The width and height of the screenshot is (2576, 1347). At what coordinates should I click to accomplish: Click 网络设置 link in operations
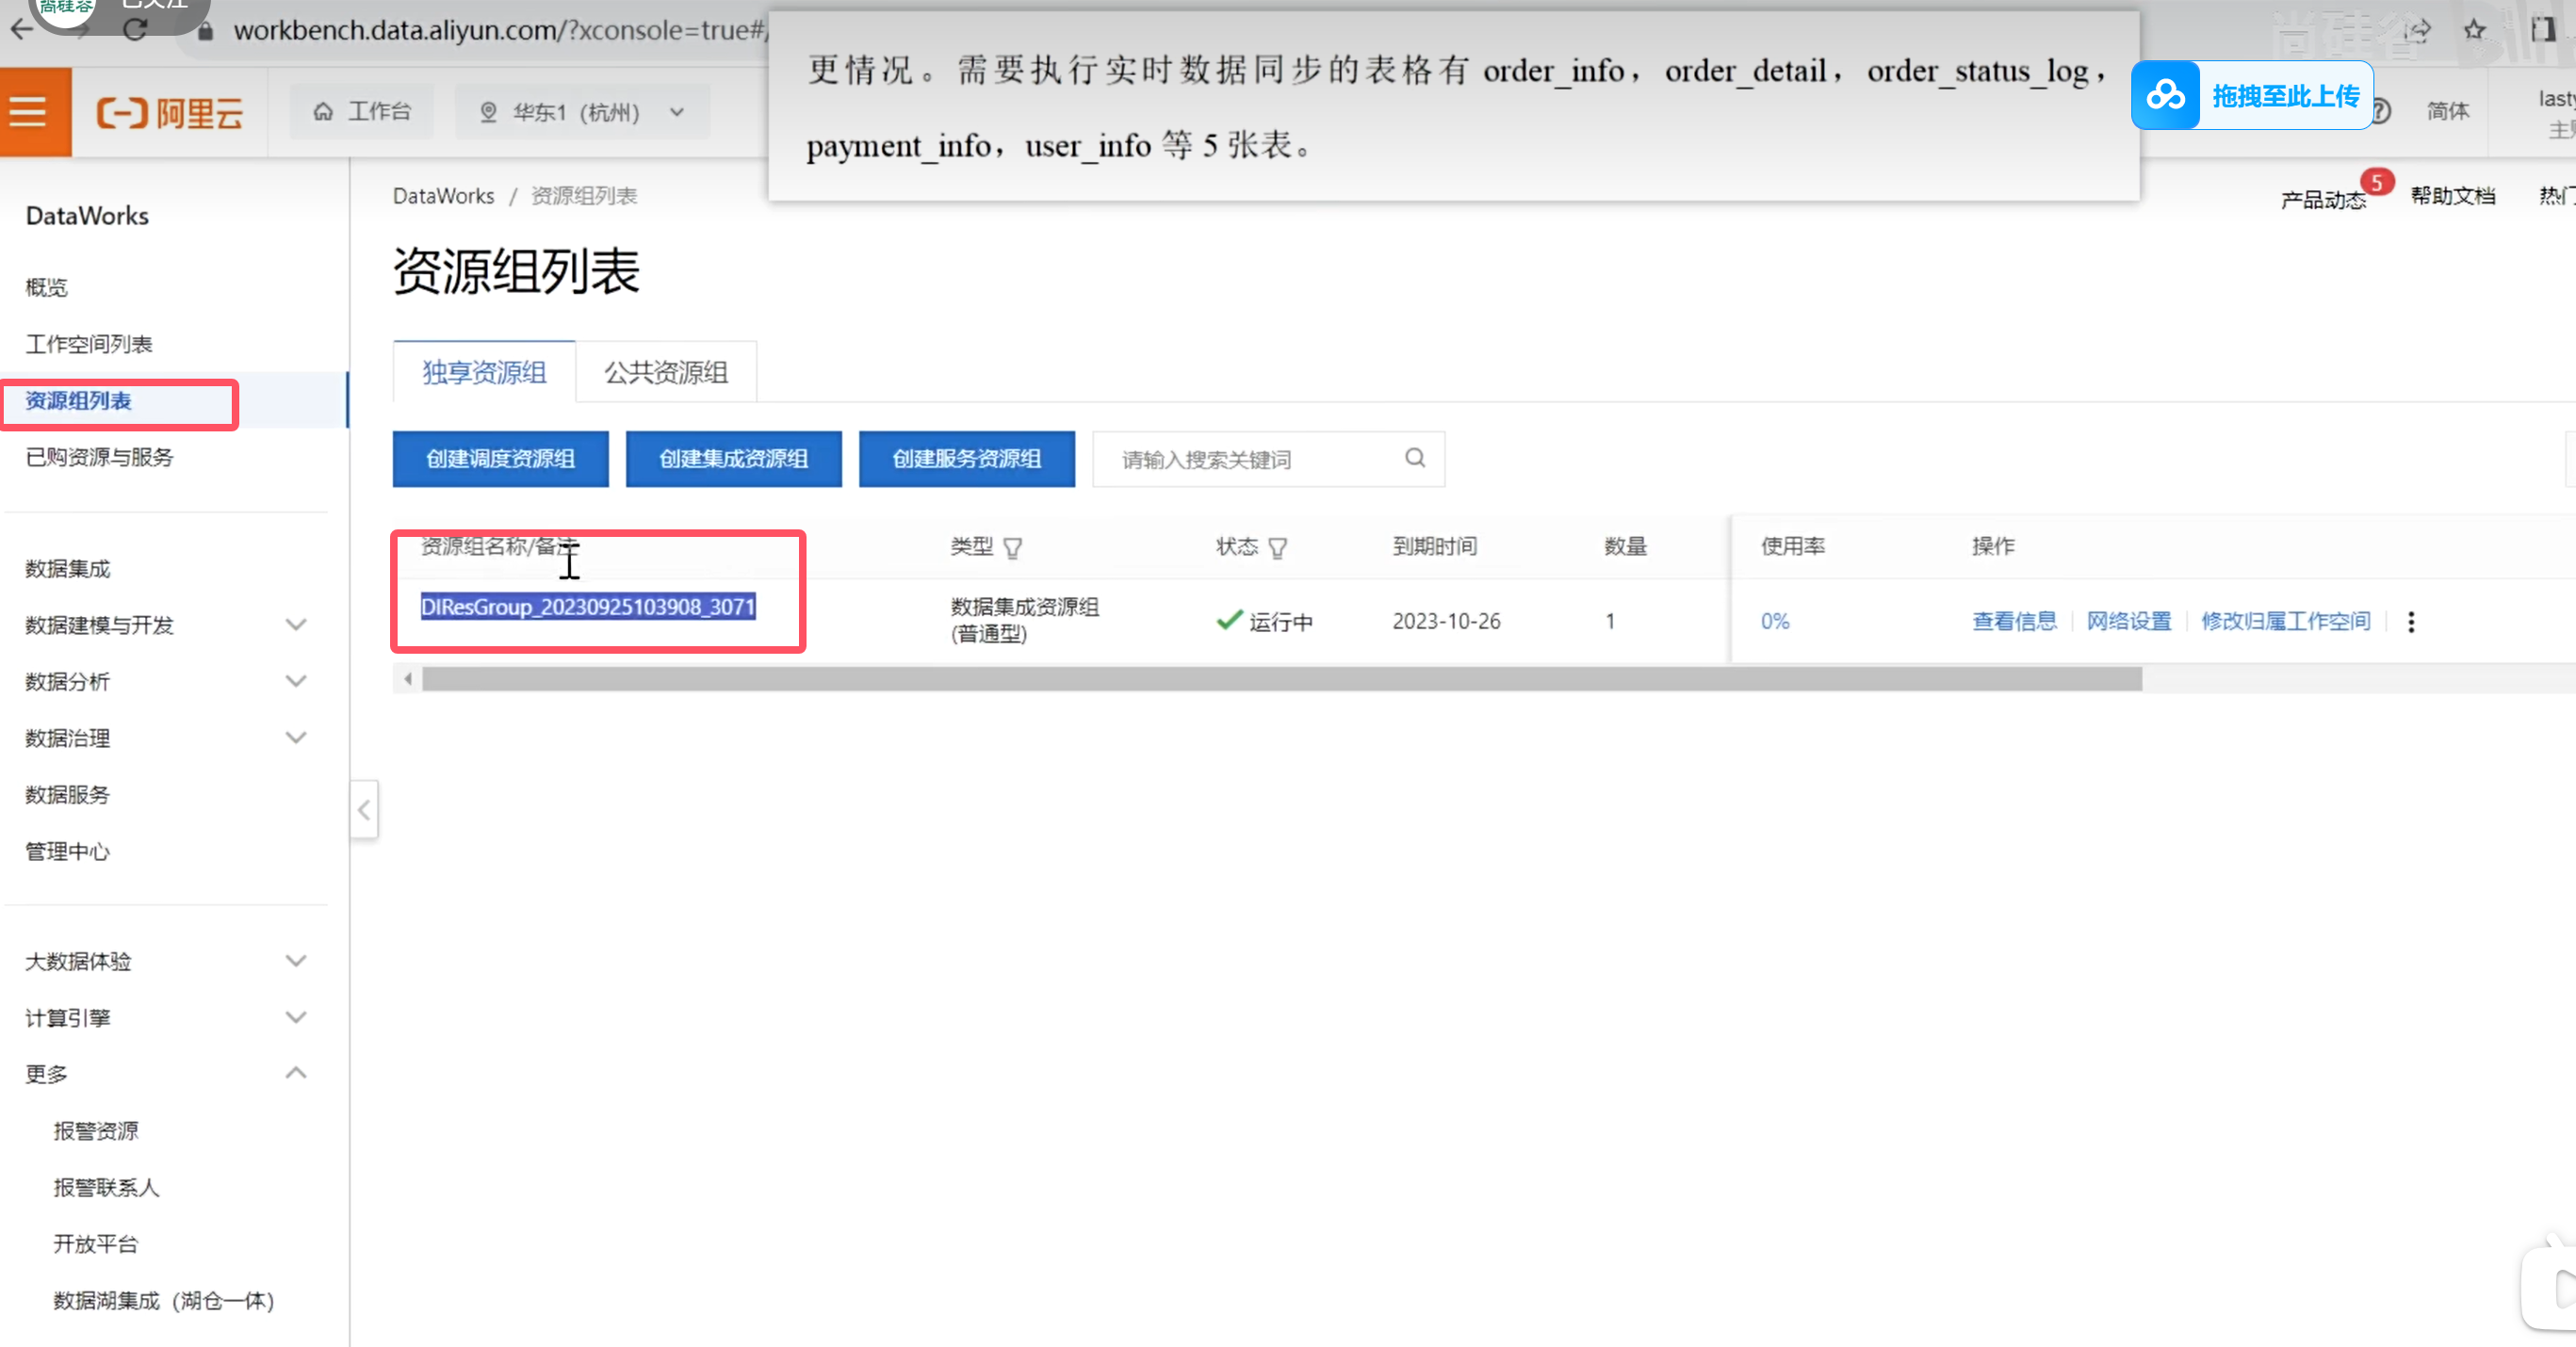(x=2128, y=621)
